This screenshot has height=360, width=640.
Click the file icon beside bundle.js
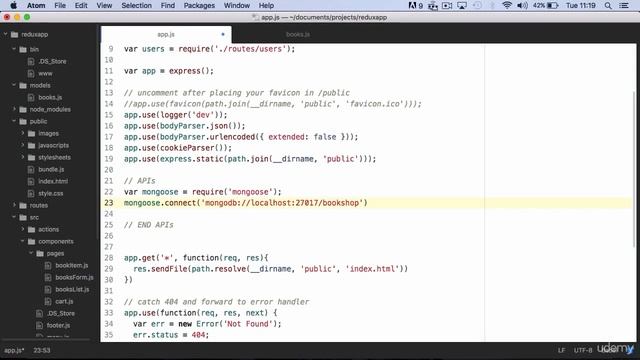pos(31,169)
